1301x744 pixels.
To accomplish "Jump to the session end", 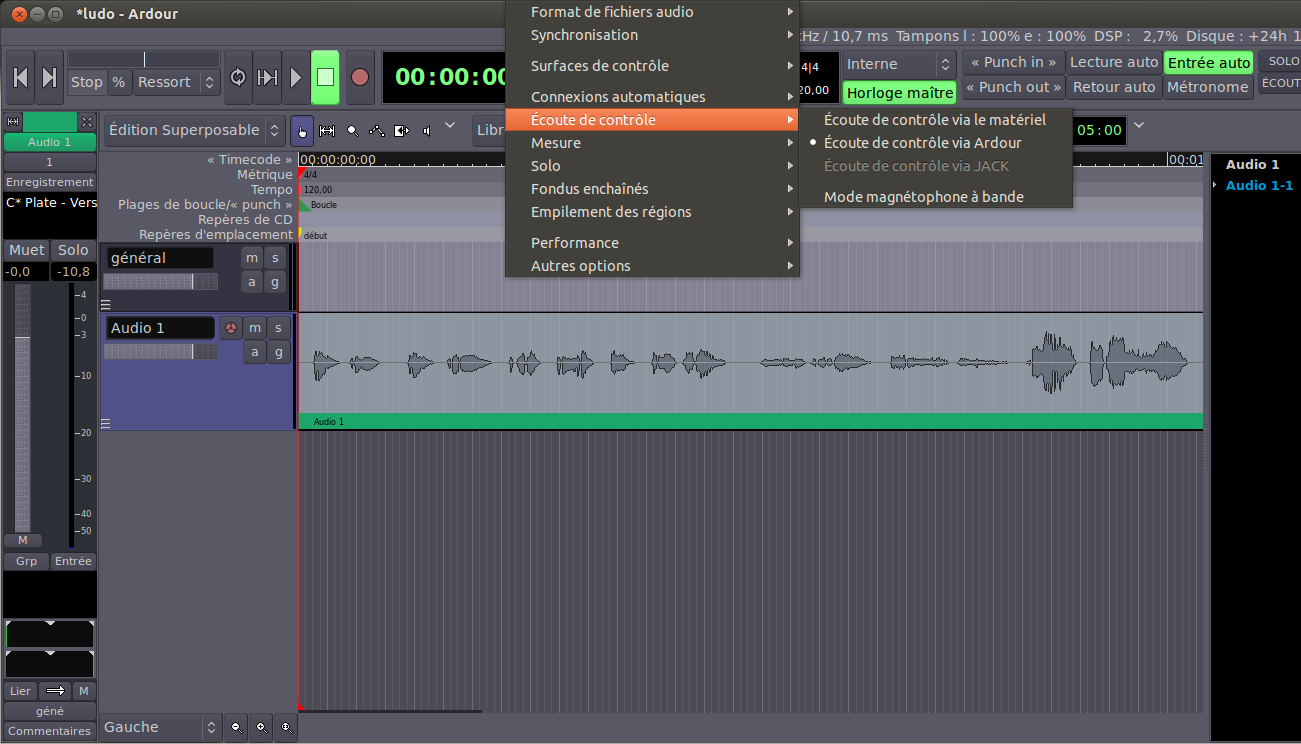I will (49, 78).
